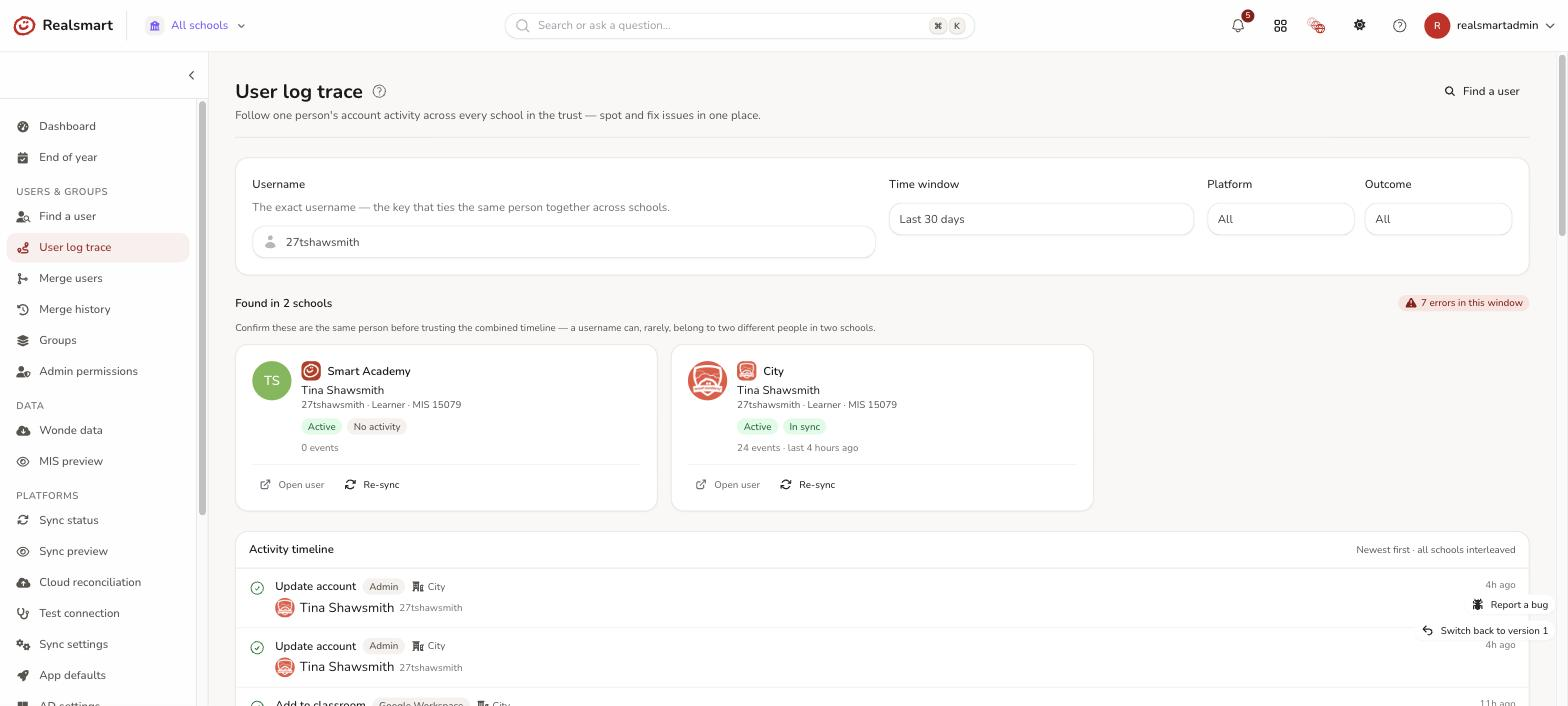Open Find a user in sidebar

97,216
